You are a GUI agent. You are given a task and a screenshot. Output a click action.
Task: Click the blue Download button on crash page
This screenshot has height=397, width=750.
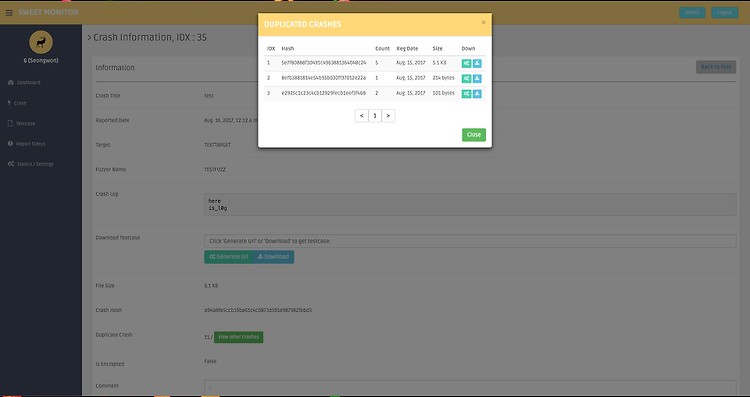pos(274,257)
